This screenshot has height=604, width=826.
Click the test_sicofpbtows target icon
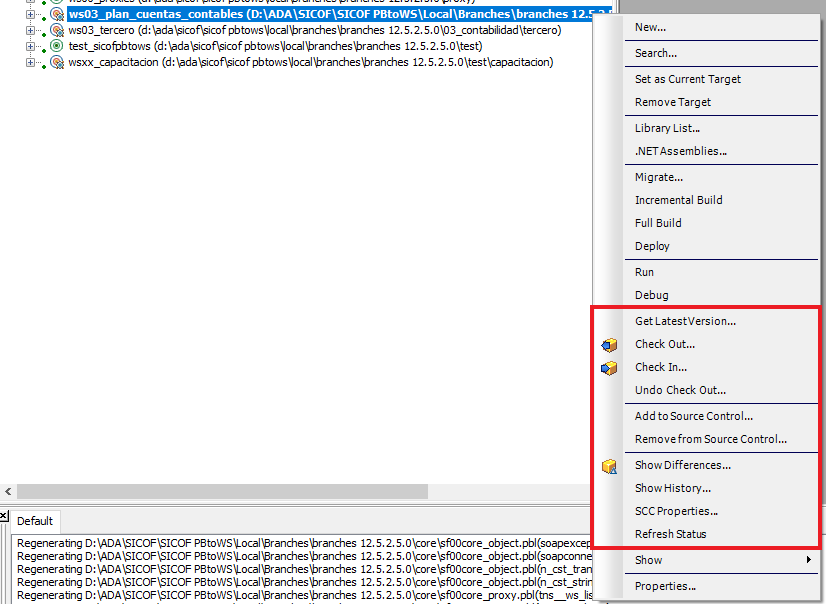[57, 46]
